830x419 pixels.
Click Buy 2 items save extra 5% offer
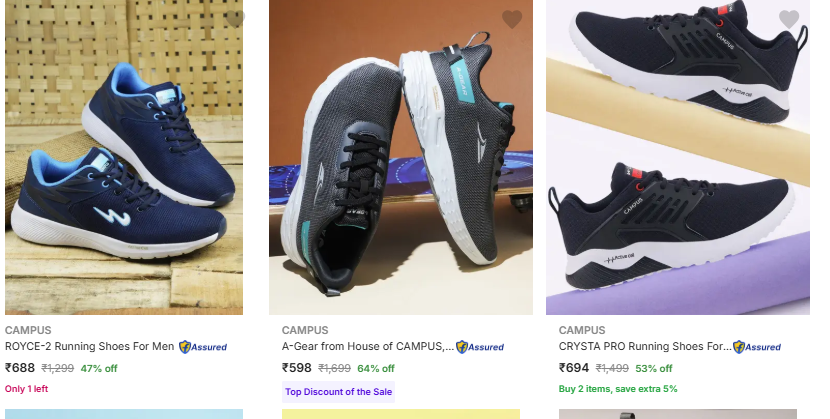(x=618, y=389)
